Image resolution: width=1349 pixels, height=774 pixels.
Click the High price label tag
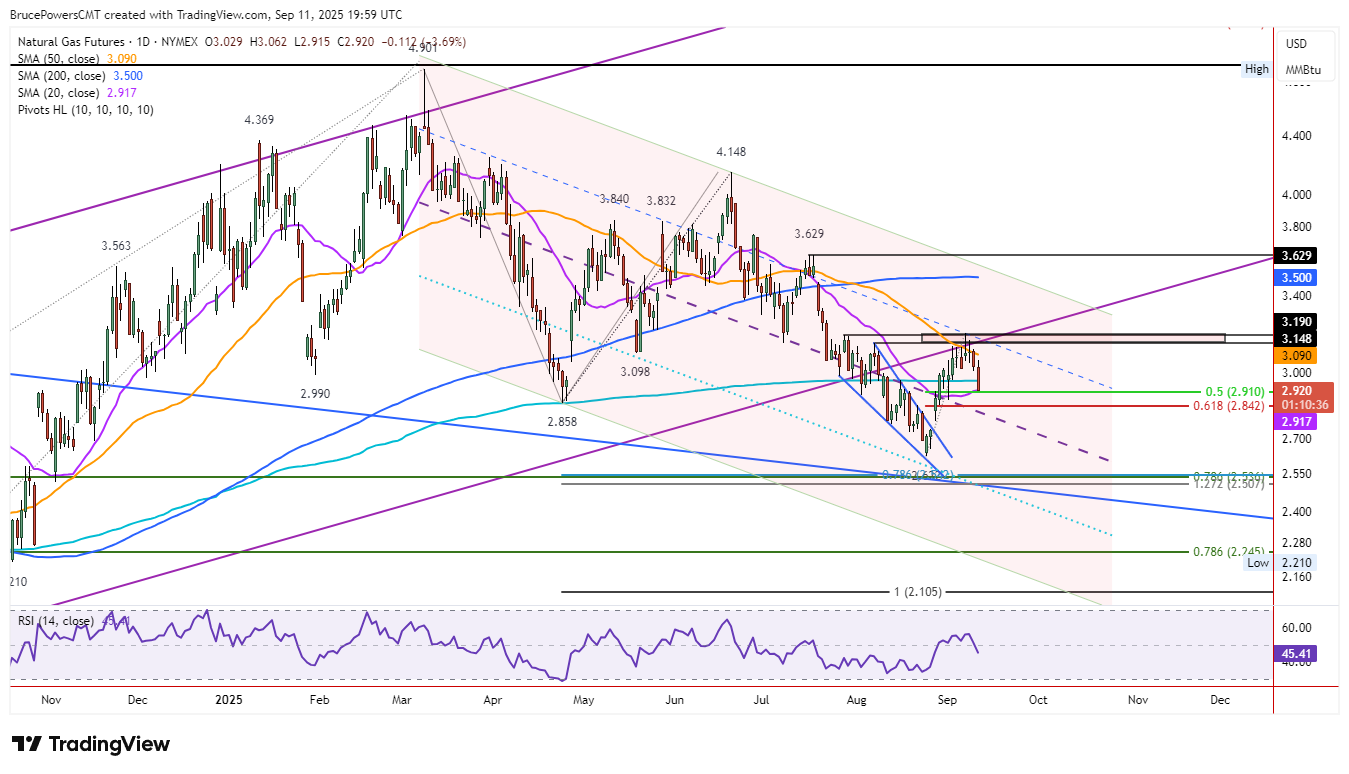[x=1257, y=69]
